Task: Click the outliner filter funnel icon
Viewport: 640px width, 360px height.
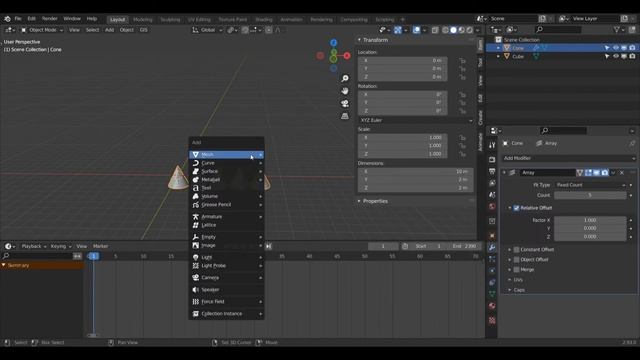Action: coord(618,29)
